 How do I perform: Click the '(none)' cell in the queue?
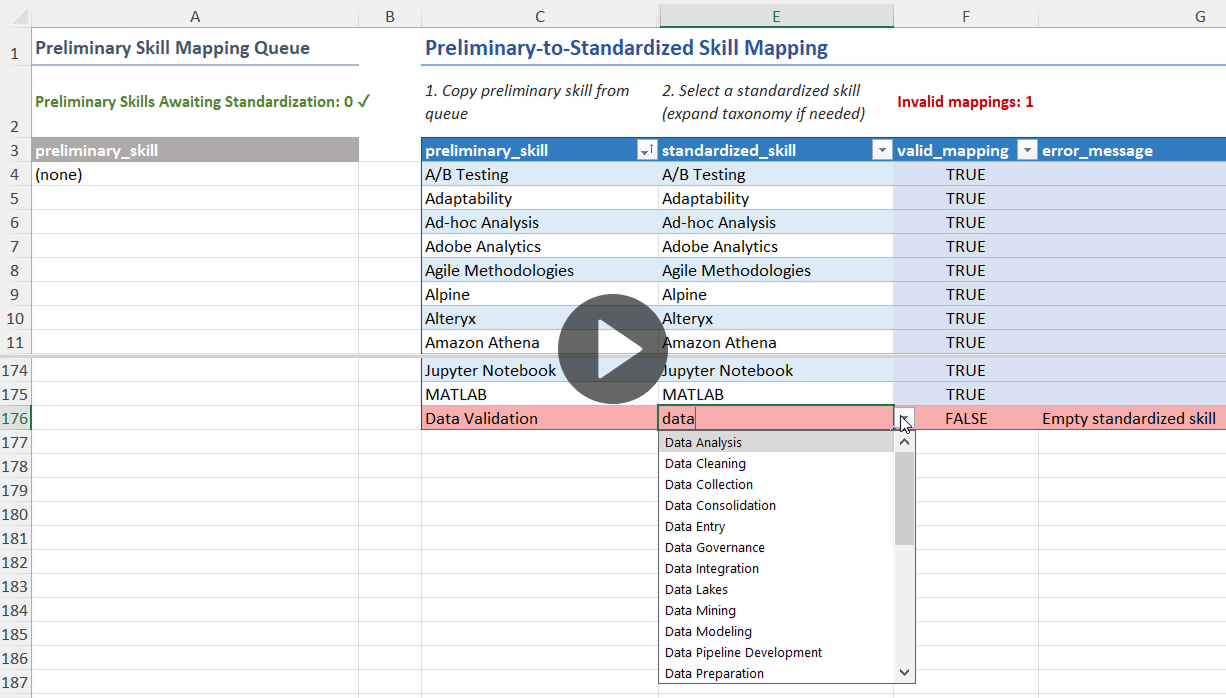[195, 174]
